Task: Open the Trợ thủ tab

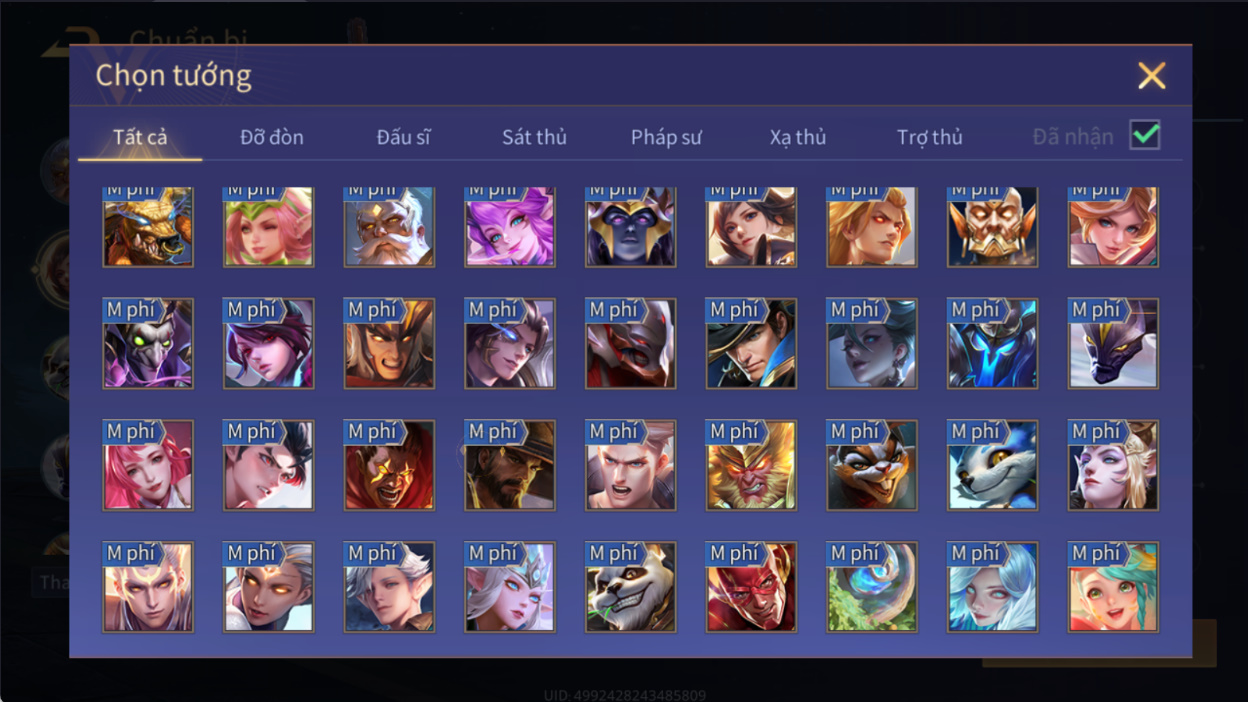Action: [929, 137]
